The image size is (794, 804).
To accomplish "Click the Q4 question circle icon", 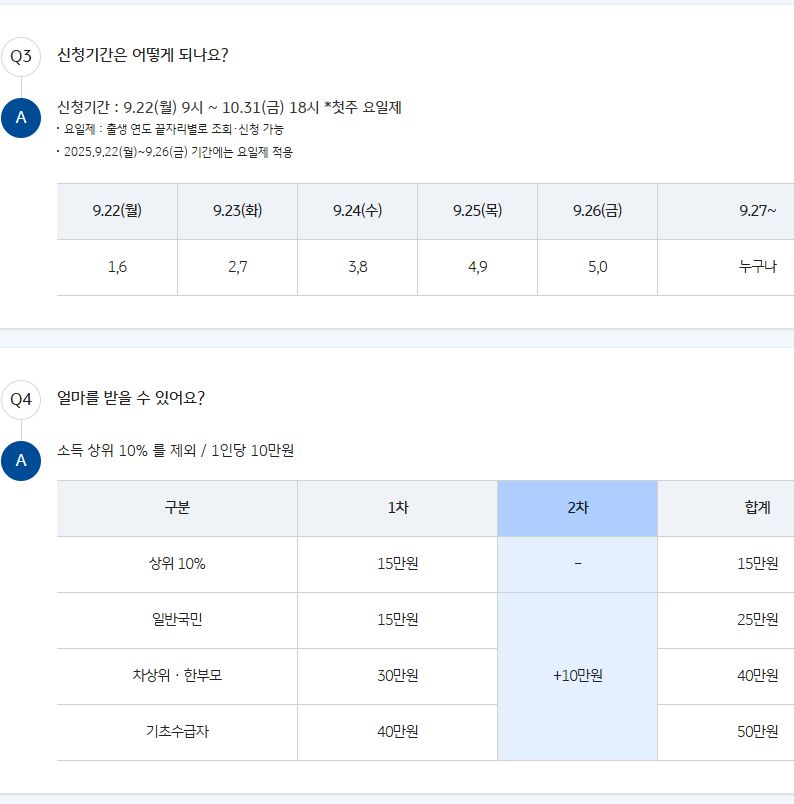I will coord(21,399).
